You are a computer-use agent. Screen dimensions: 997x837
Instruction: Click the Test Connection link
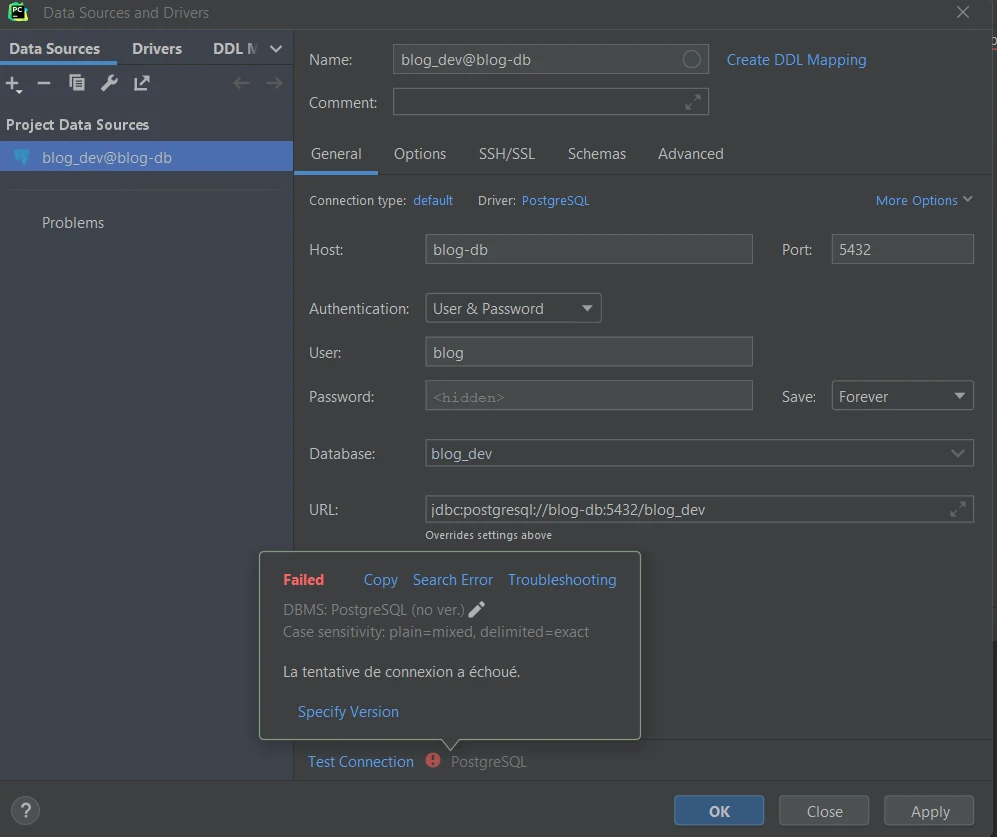[x=360, y=761]
